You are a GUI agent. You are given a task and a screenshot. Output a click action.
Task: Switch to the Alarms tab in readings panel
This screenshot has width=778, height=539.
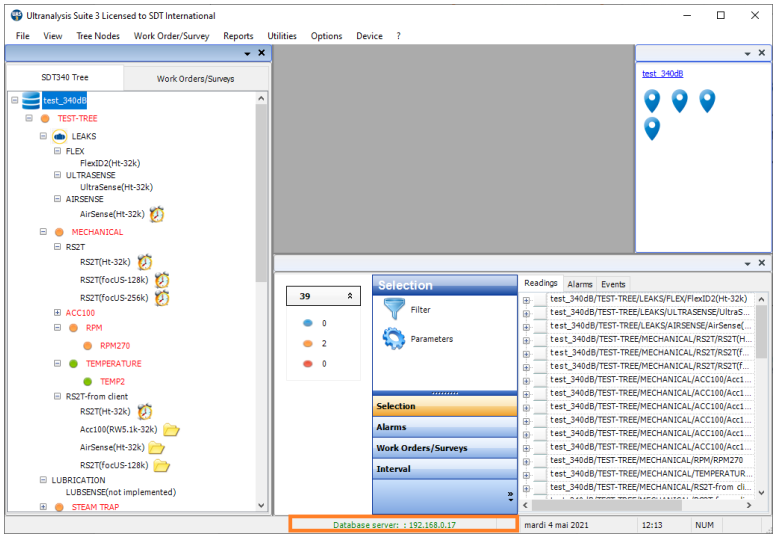coord(580,284)
